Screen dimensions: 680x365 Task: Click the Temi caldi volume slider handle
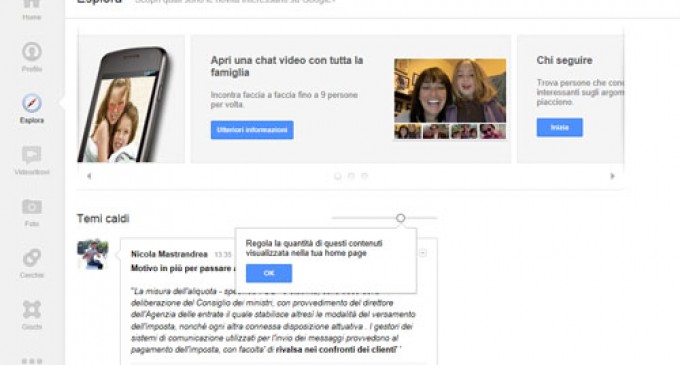(x=400, y=218)
